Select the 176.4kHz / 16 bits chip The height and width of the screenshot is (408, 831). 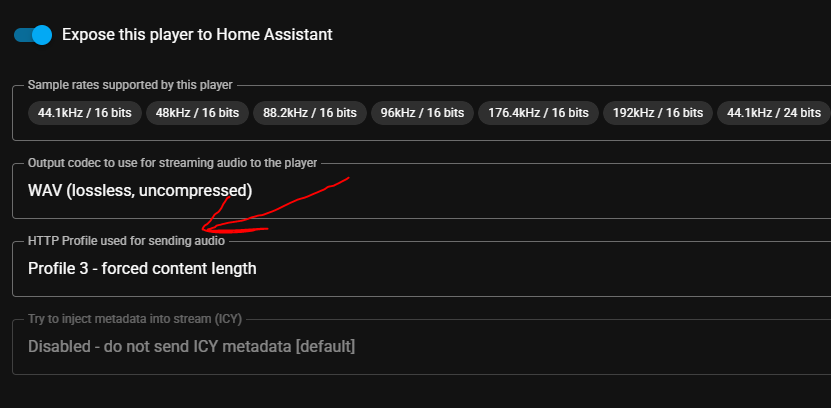tap(538, 113)
